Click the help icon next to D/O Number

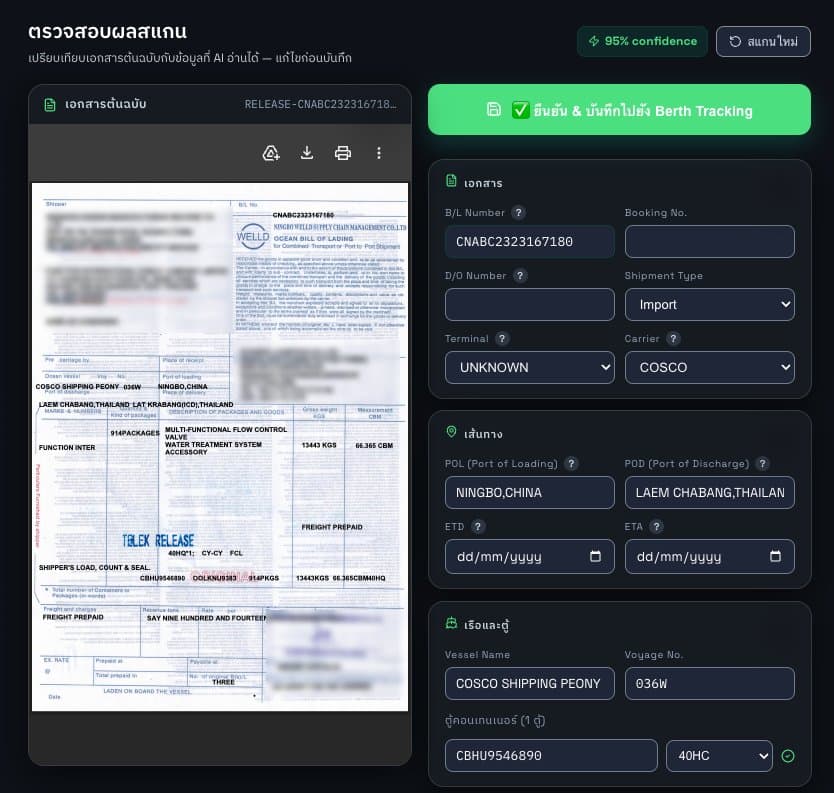(x=520, y=276)
